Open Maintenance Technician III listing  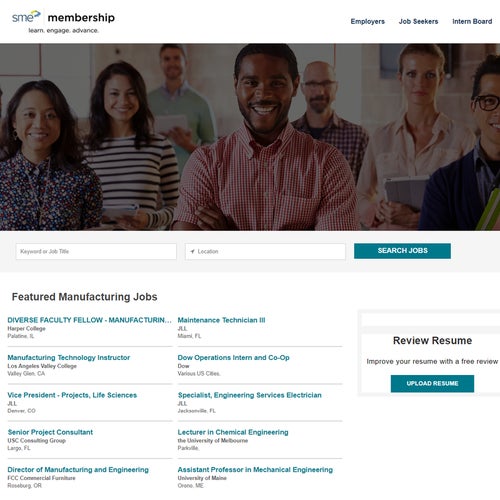coord(221,320)
